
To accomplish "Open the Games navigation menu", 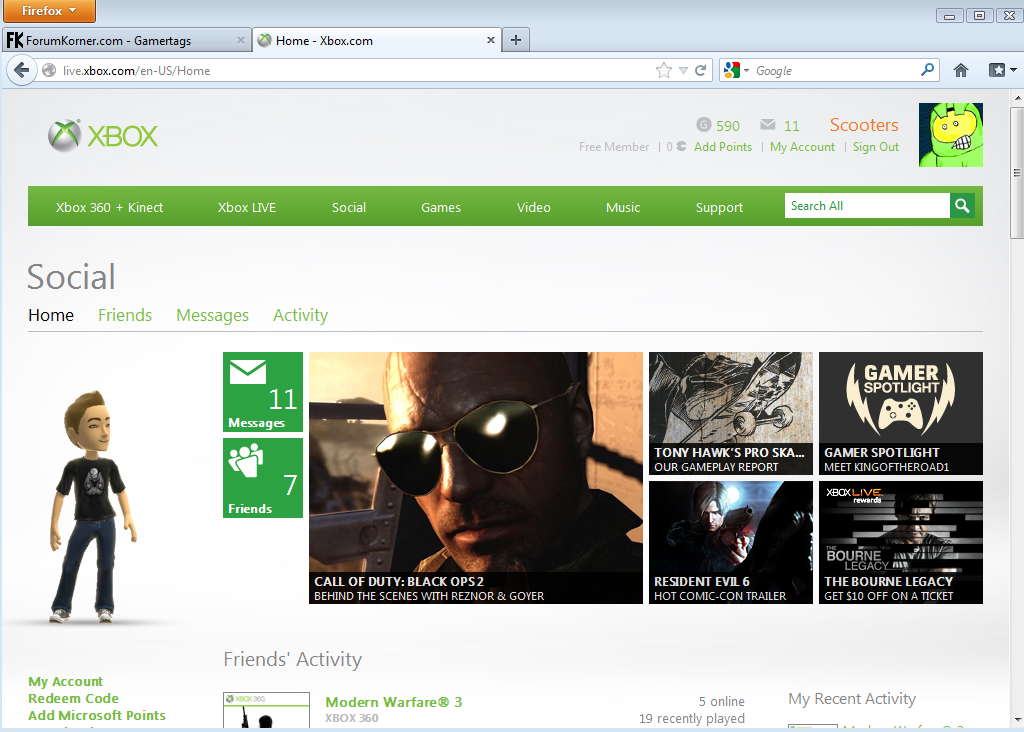I will coord(441,208).
